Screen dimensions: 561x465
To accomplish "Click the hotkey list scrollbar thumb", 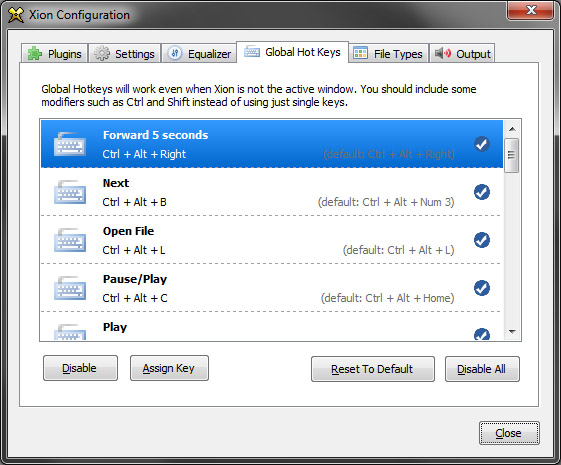I will (x=512, y=155).
